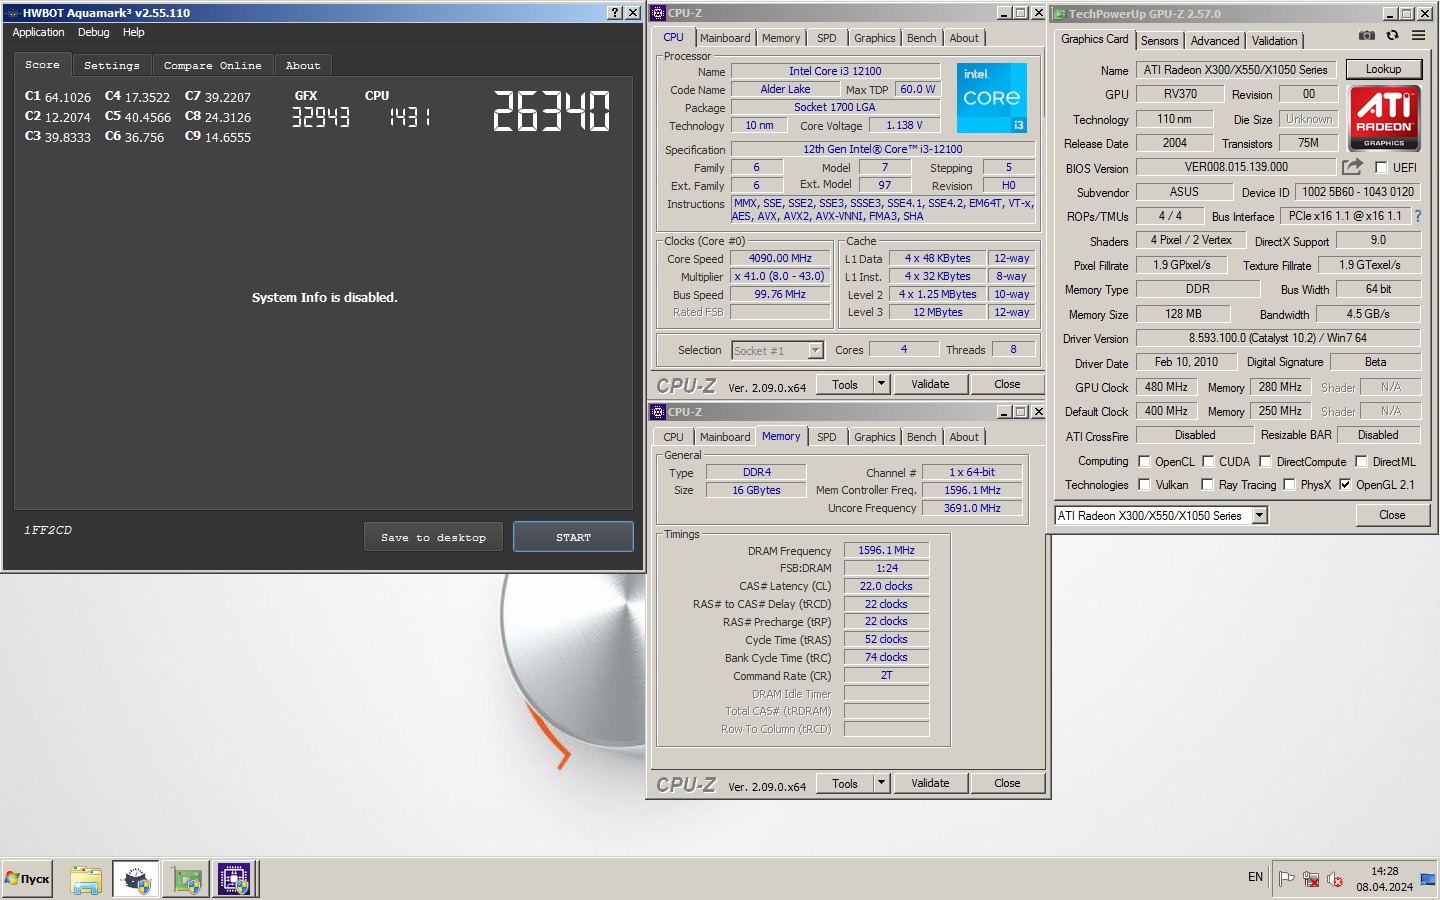Click the Intel Core i3 logo in CPU-Z
This screenshot has height=900, width=1440.
[x=992, y=98]
